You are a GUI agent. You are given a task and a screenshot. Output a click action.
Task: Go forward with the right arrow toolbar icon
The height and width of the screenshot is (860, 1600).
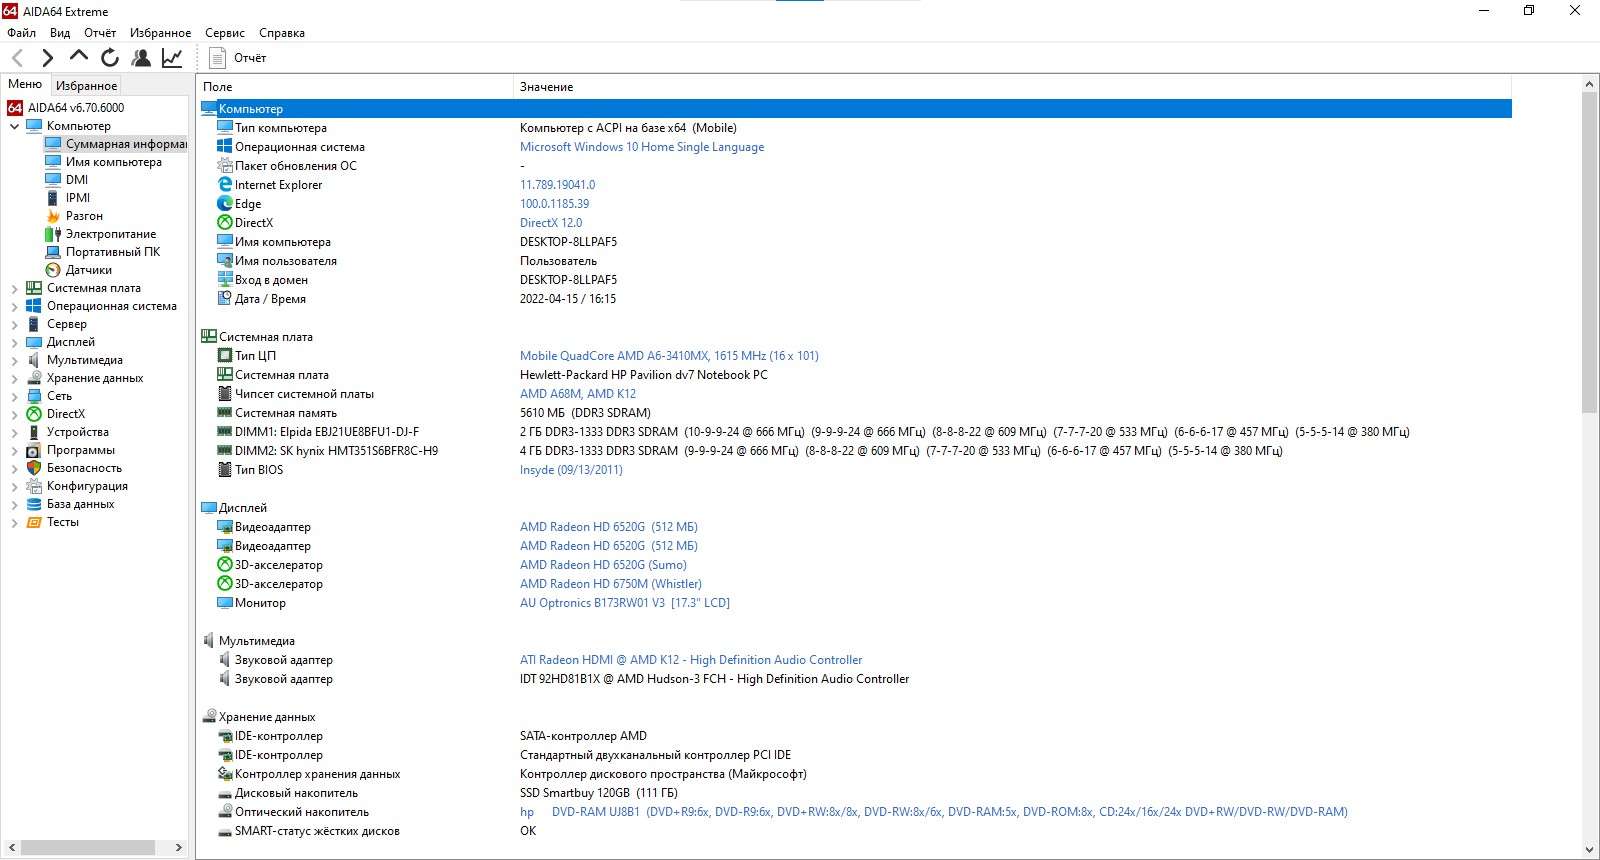47,58
